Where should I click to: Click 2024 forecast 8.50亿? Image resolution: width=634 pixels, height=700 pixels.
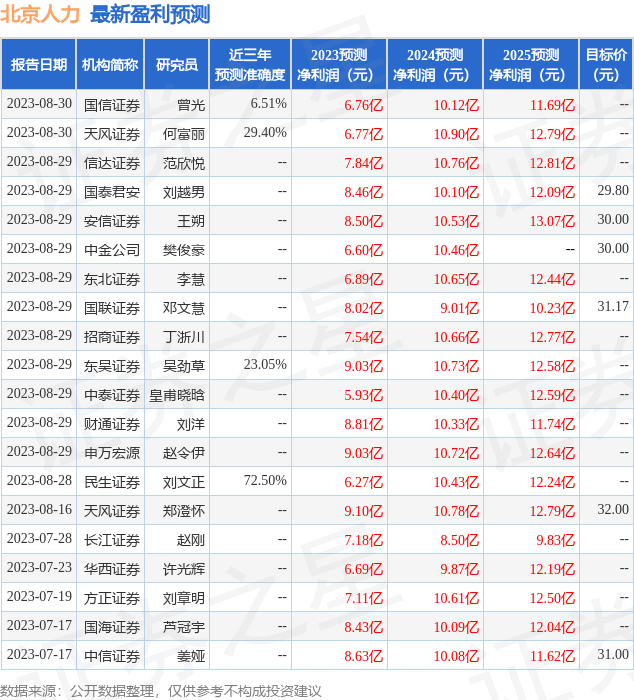pyautogui.click(x=459, y=541)
